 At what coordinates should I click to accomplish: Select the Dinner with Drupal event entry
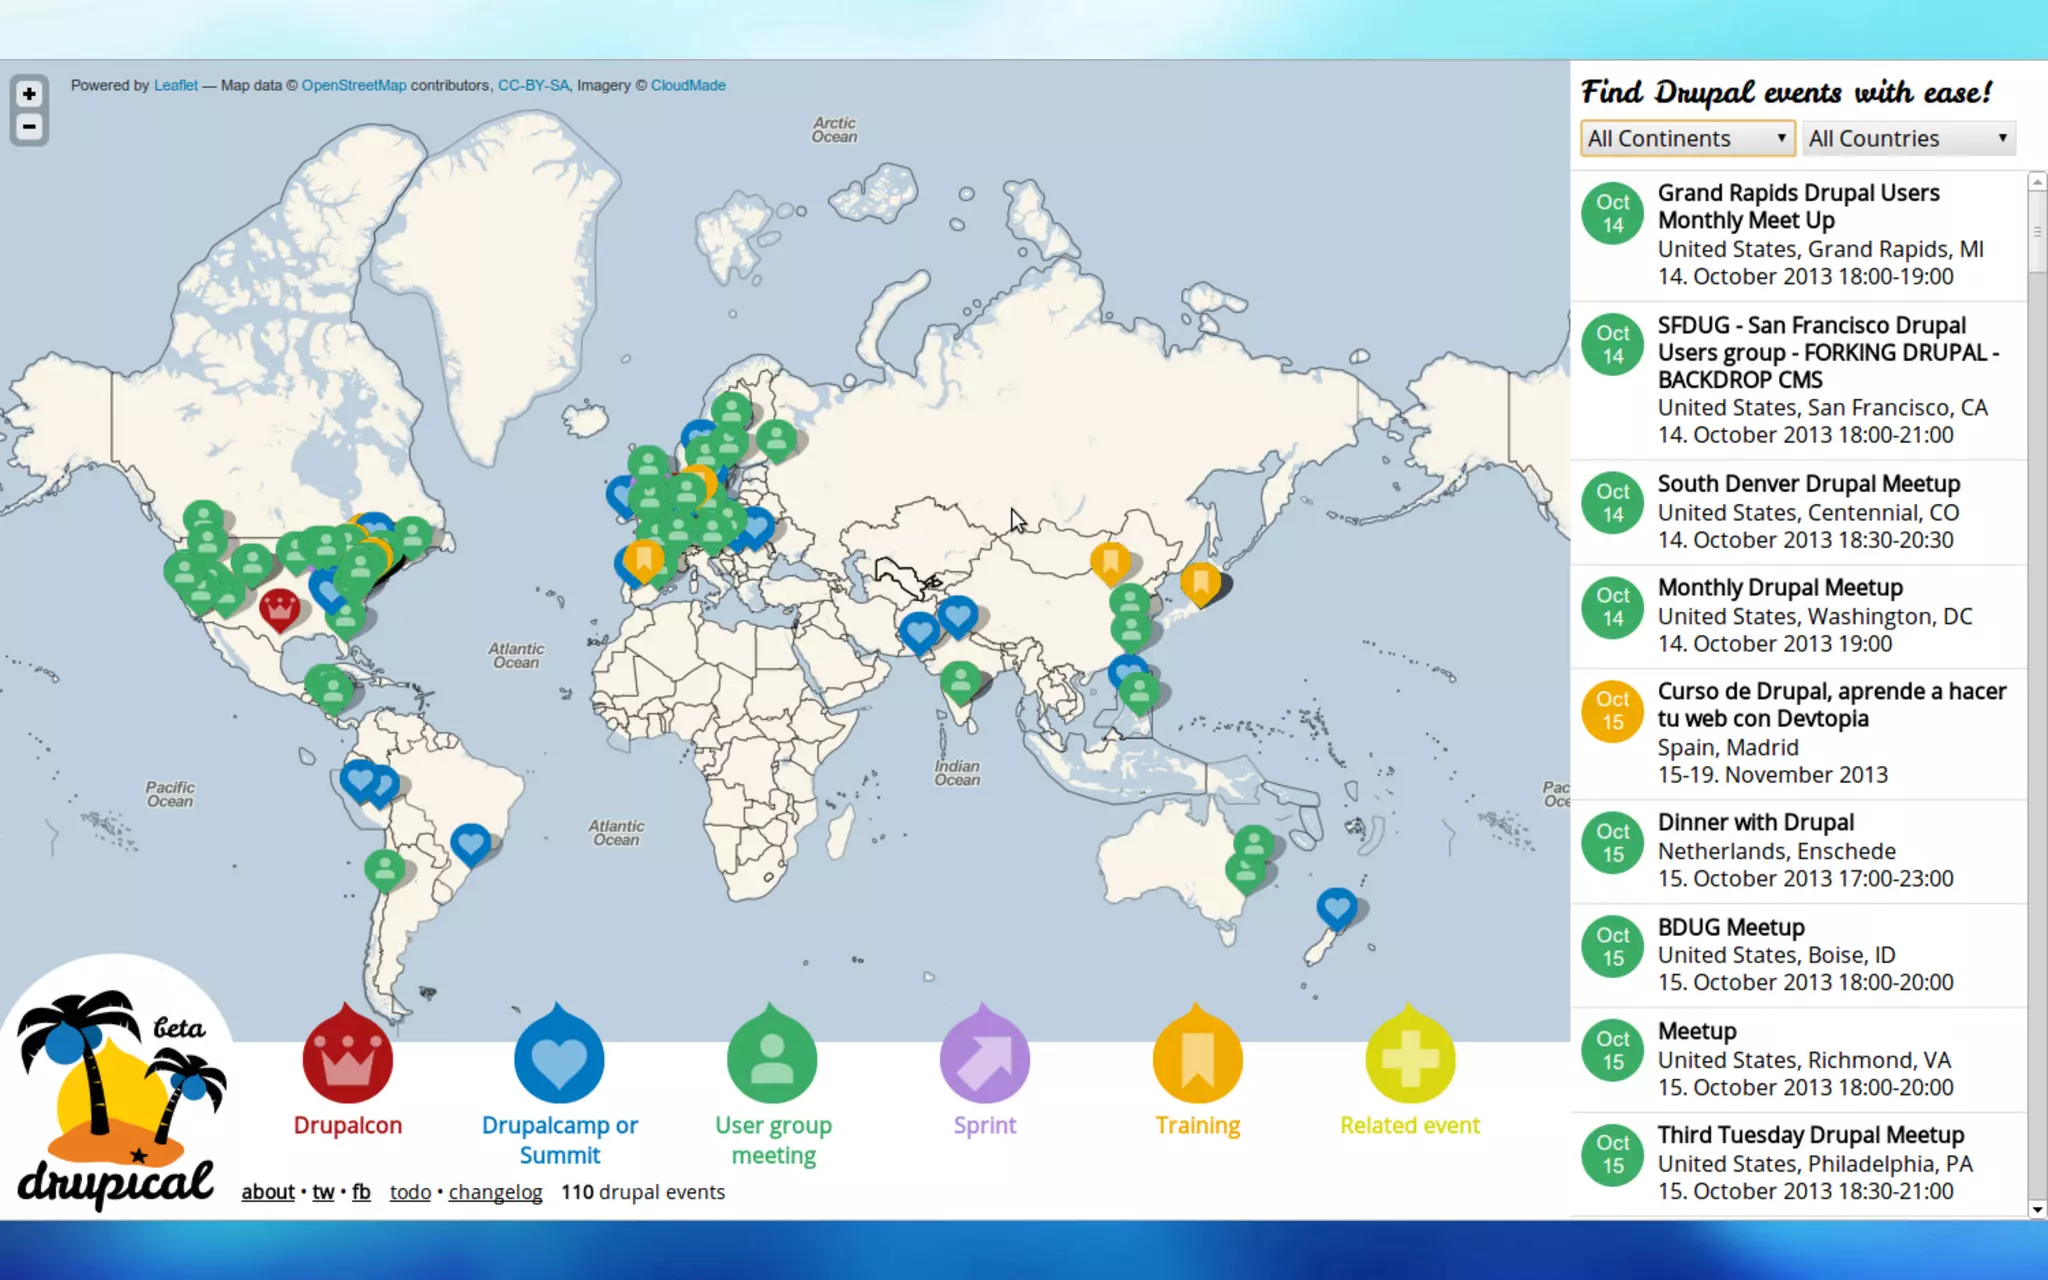click(1755, 822)
